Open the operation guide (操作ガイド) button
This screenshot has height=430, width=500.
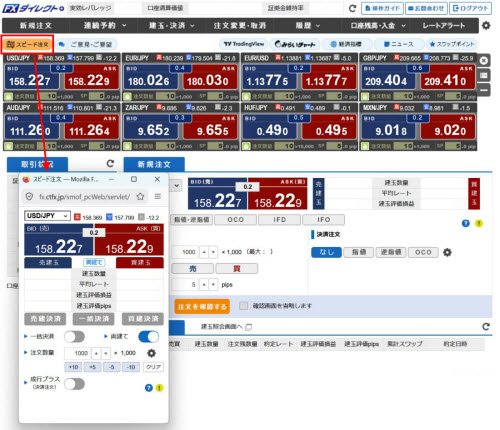(382, 8)
